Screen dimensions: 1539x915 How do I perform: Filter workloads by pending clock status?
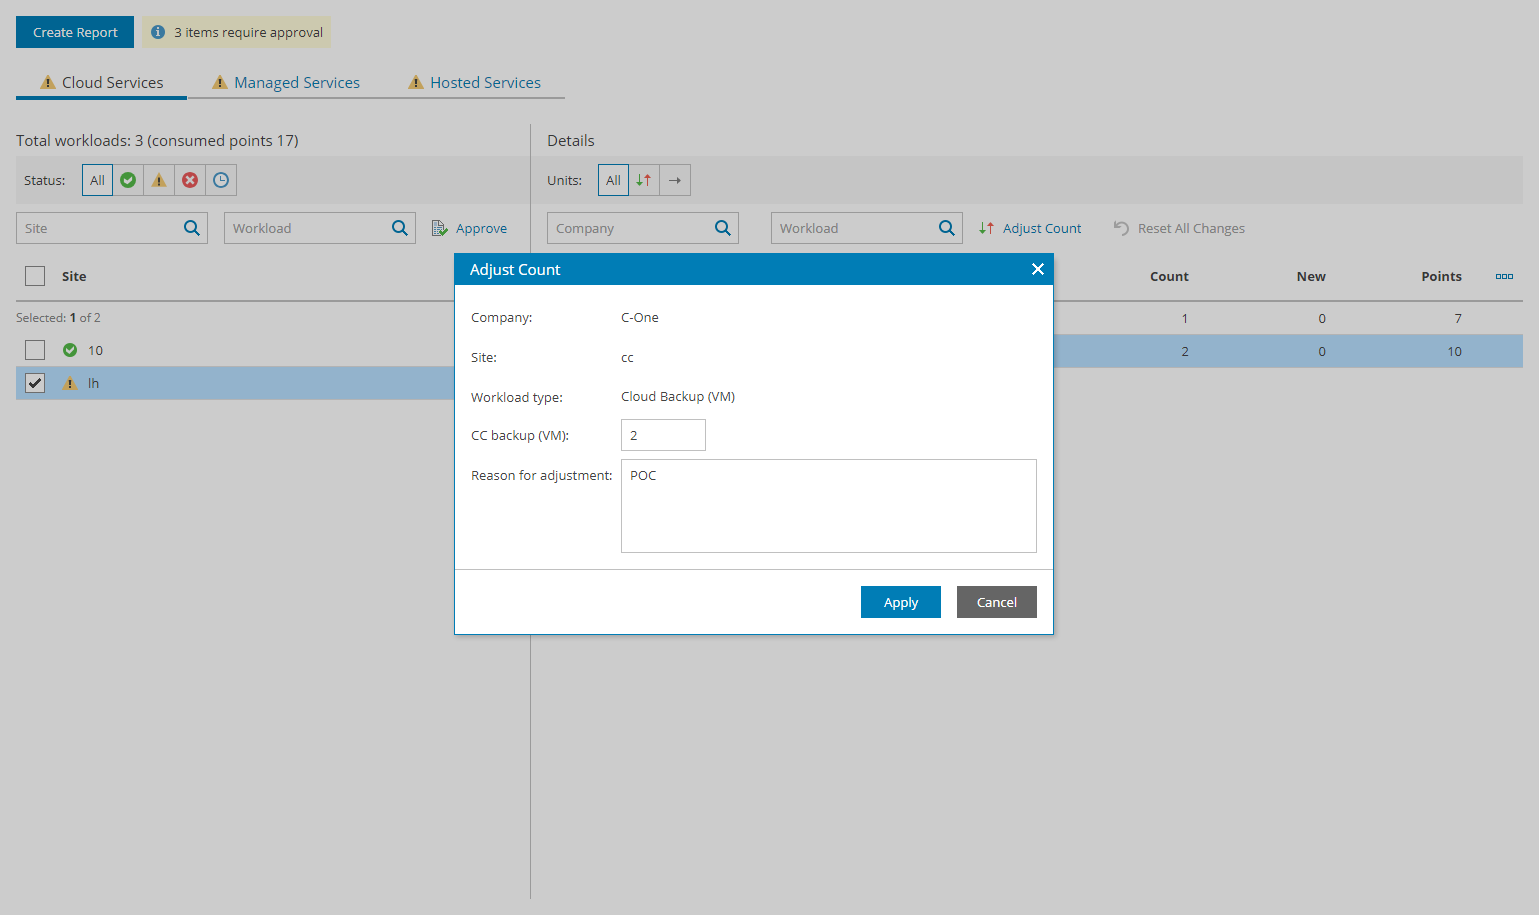[x=221, y=180]
